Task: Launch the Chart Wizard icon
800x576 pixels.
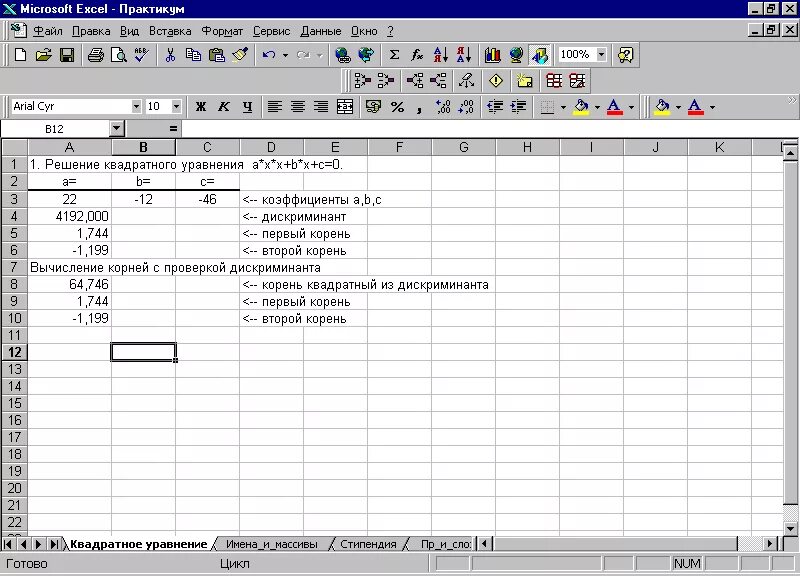Action: 492,55
